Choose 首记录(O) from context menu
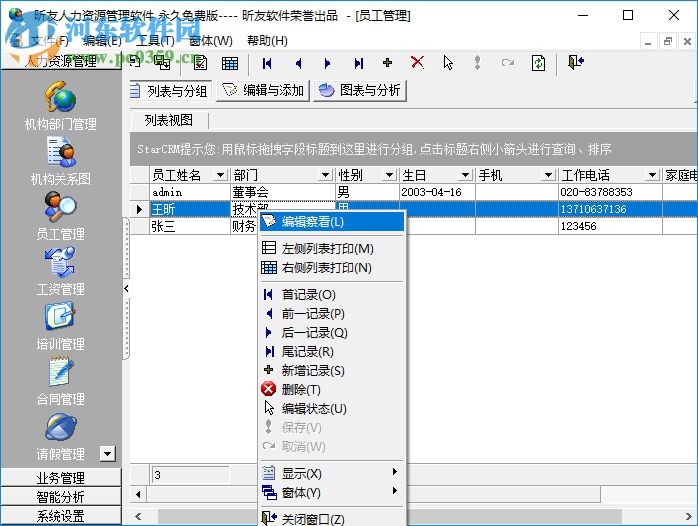698x526 pixels. click(332, 295)
